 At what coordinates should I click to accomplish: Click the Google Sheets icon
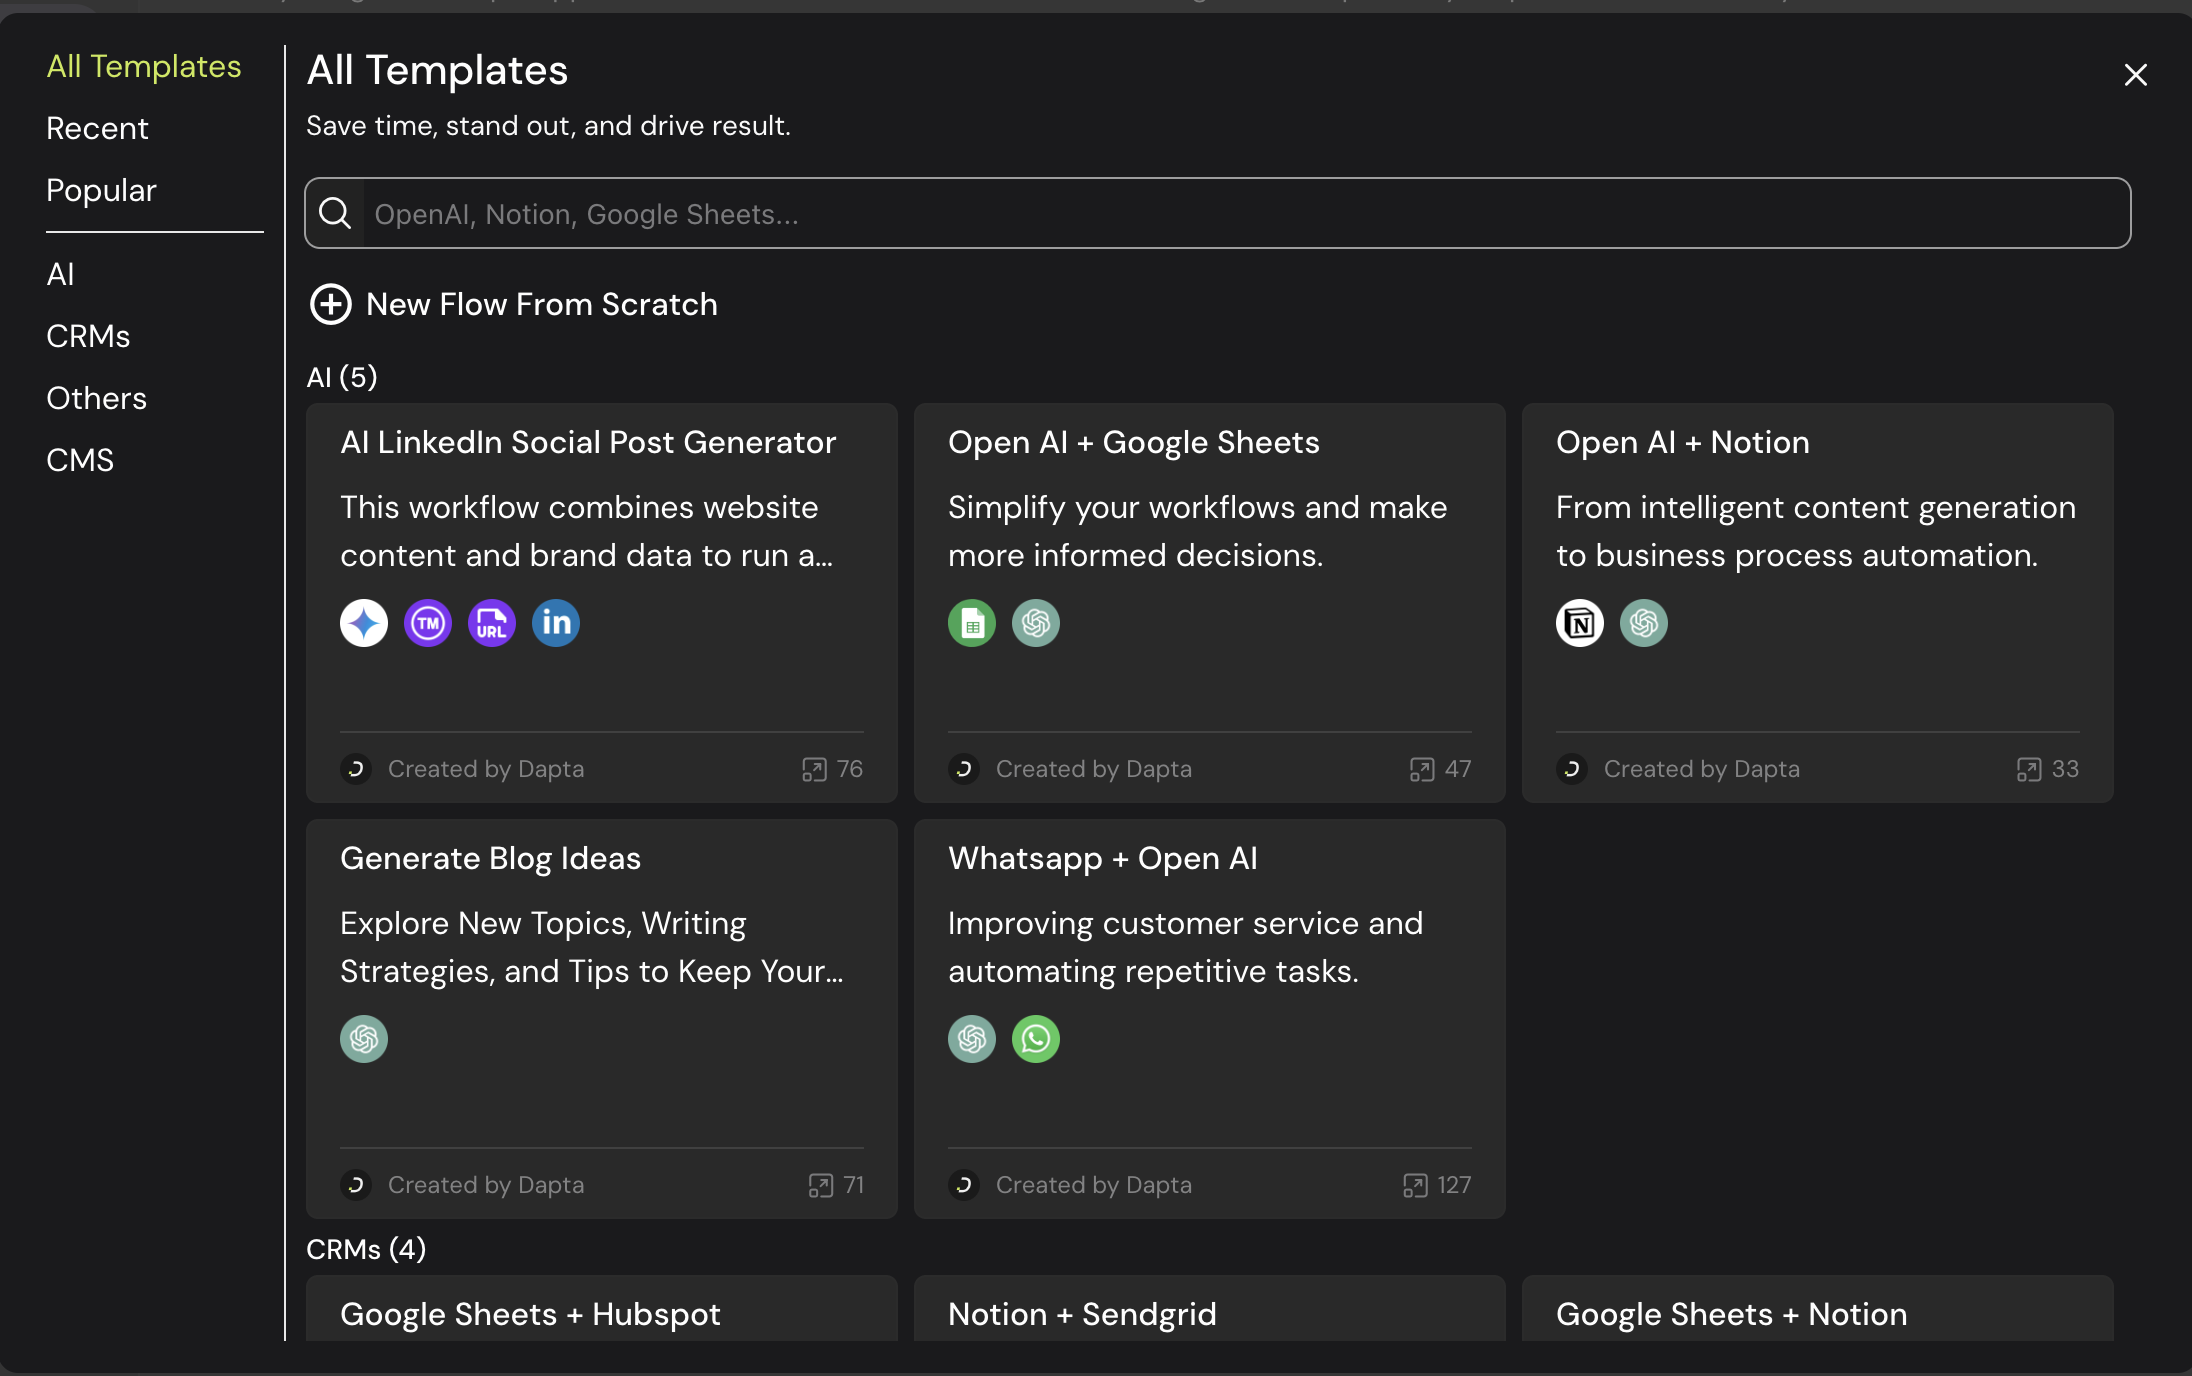click(972, 623)
